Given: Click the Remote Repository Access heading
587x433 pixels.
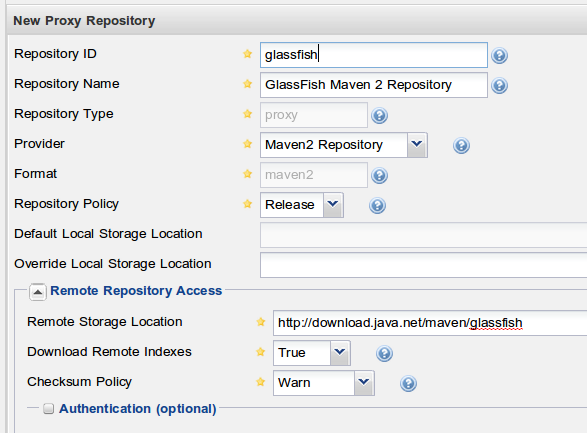Looking at the screenshot, I should pos(136,291).
